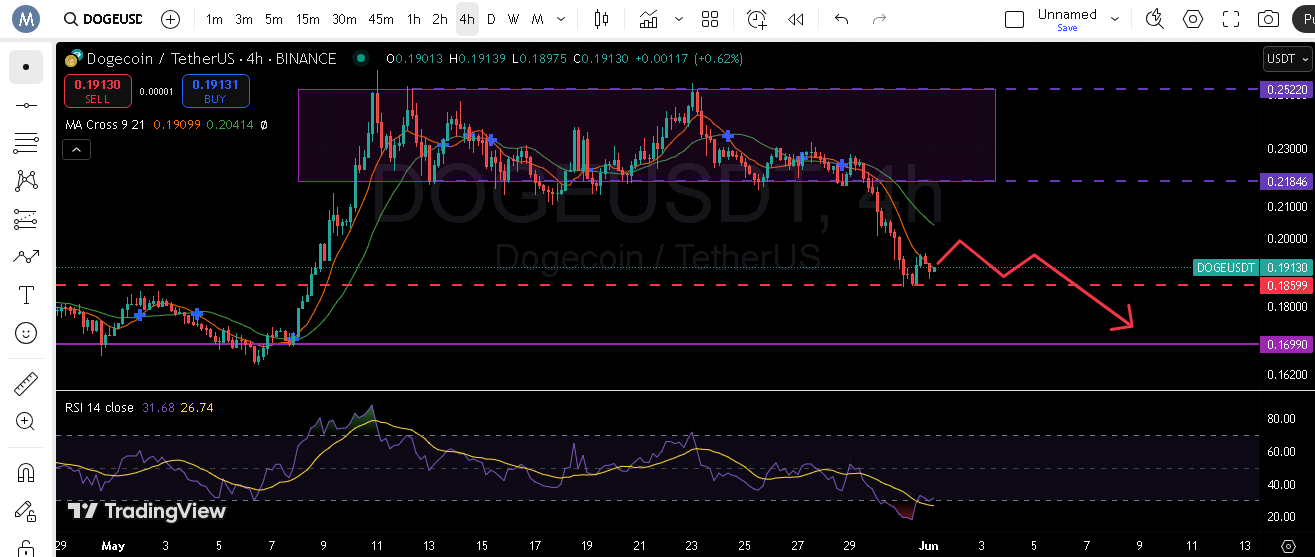Image resolution: width=1315 pixels, height=557 pixels.
Task: Take a chart snapshot with camera icon
Action: pos(1268,19)
